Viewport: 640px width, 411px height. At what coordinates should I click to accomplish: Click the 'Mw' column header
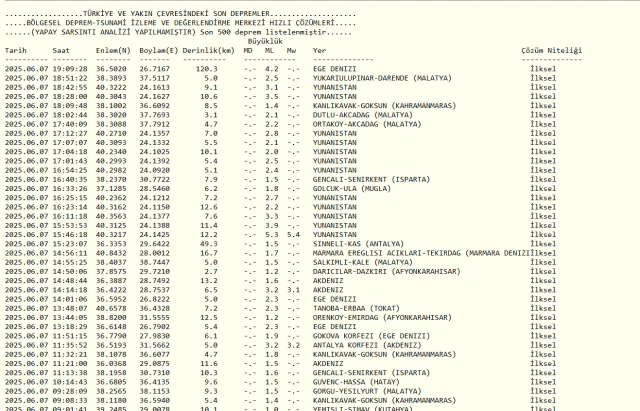[291, 51]
